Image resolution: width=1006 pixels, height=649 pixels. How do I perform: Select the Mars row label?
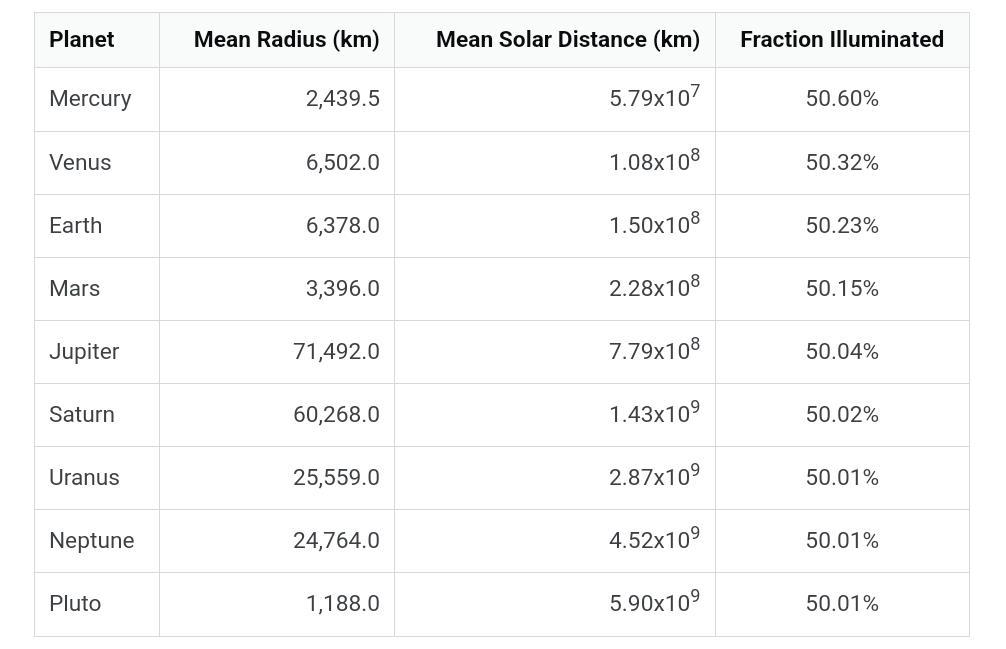click(75, 289)
